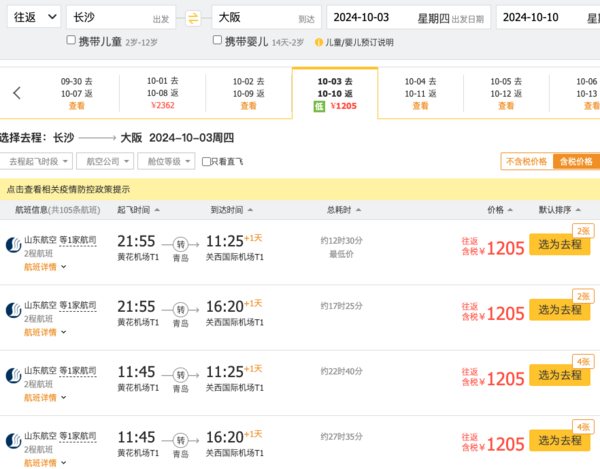Viewport: 600px width, 469px height.
Task: Swap departure and arrival cities icon
Action: 193,18
